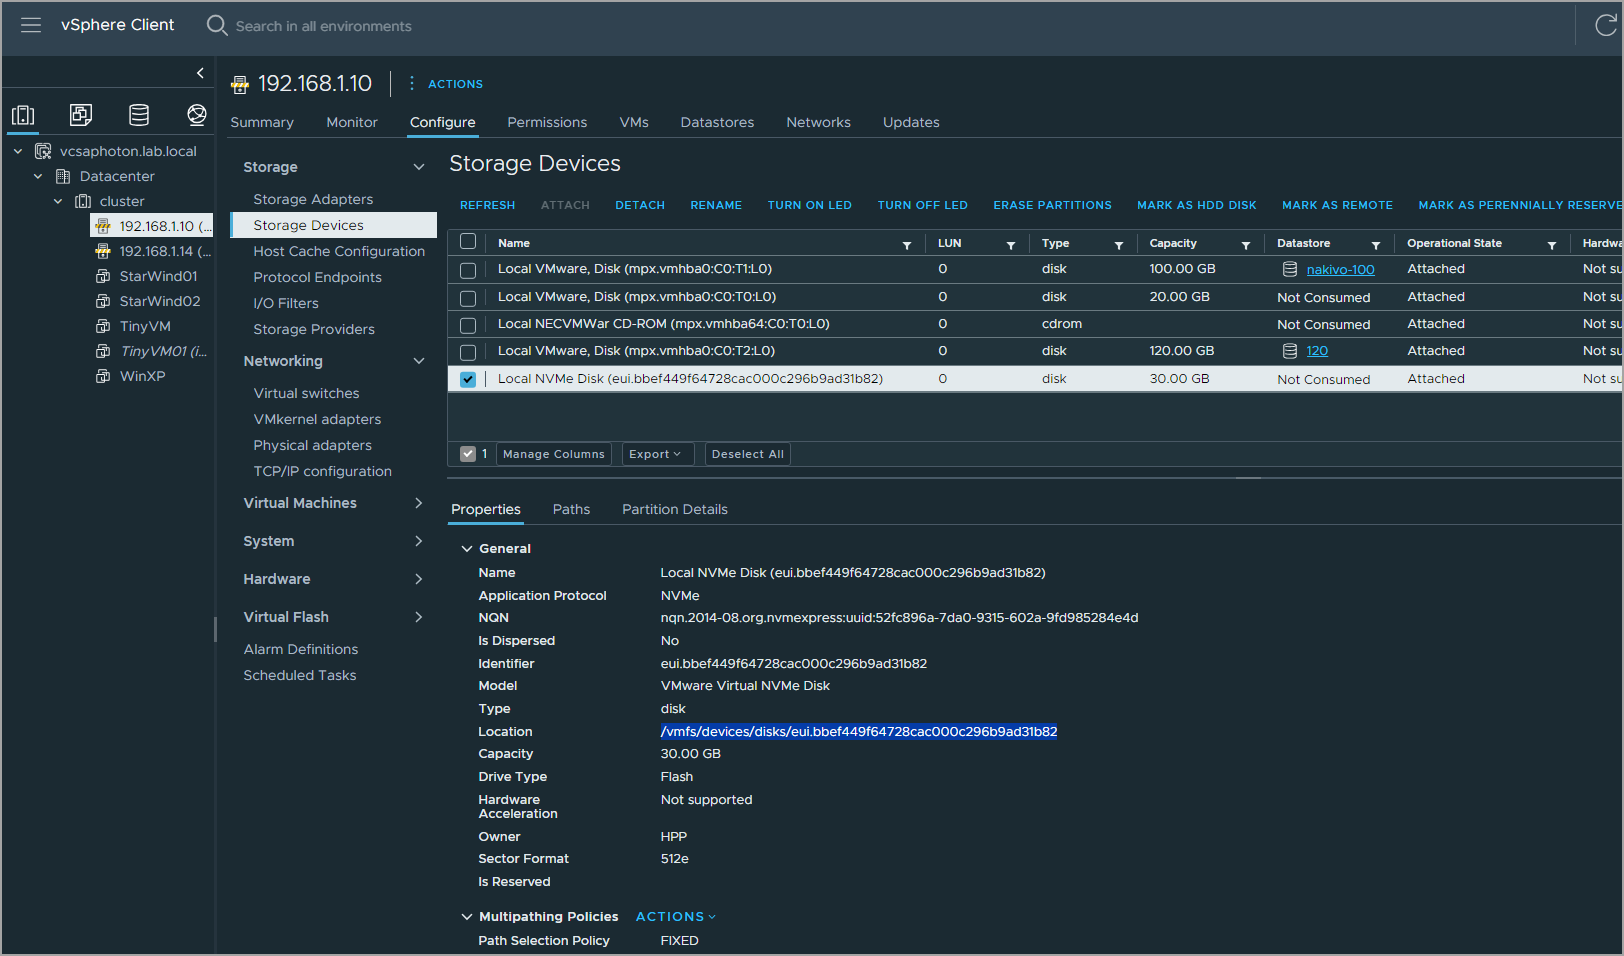Click the REFRESH button
This screenshot has height=956, width=1624.
click(x=488, y=205)
